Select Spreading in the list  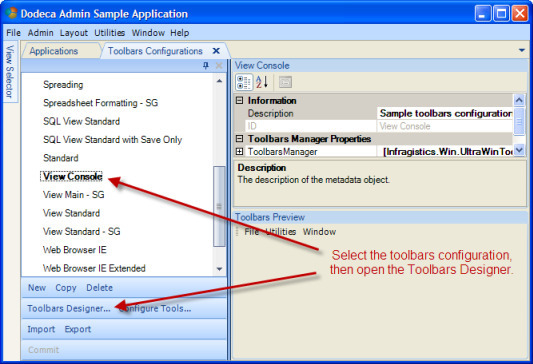click(63, 85)
